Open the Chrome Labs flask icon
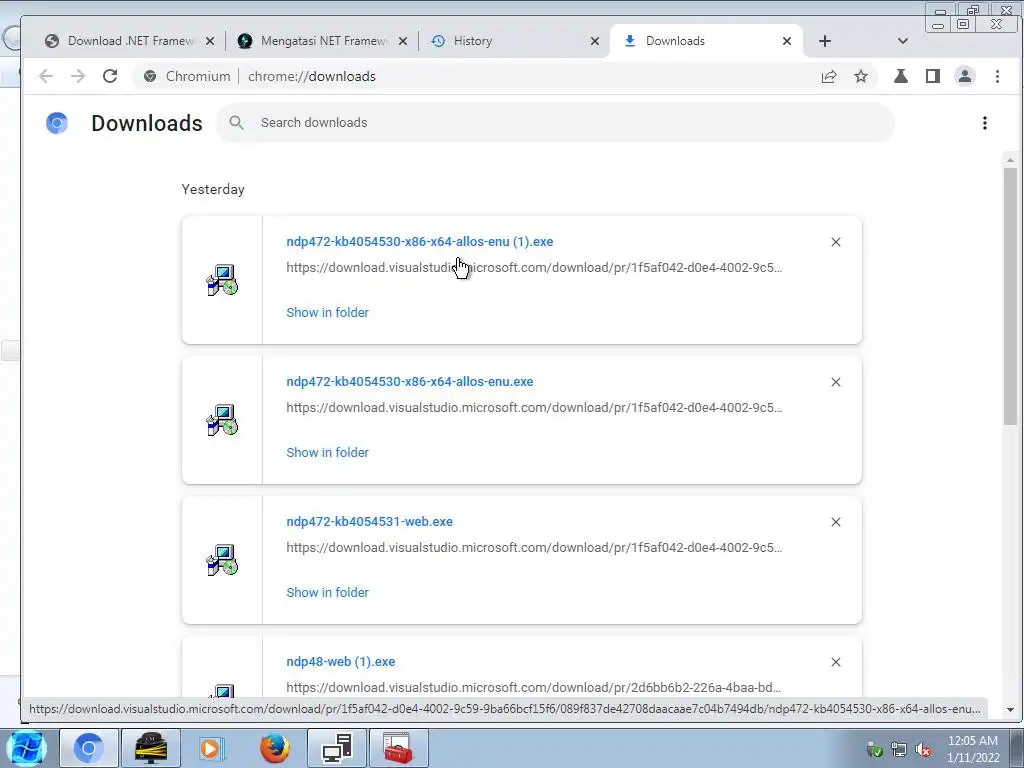The width and height of the screenshot is (1024, 768). click(x=901, y=76)
